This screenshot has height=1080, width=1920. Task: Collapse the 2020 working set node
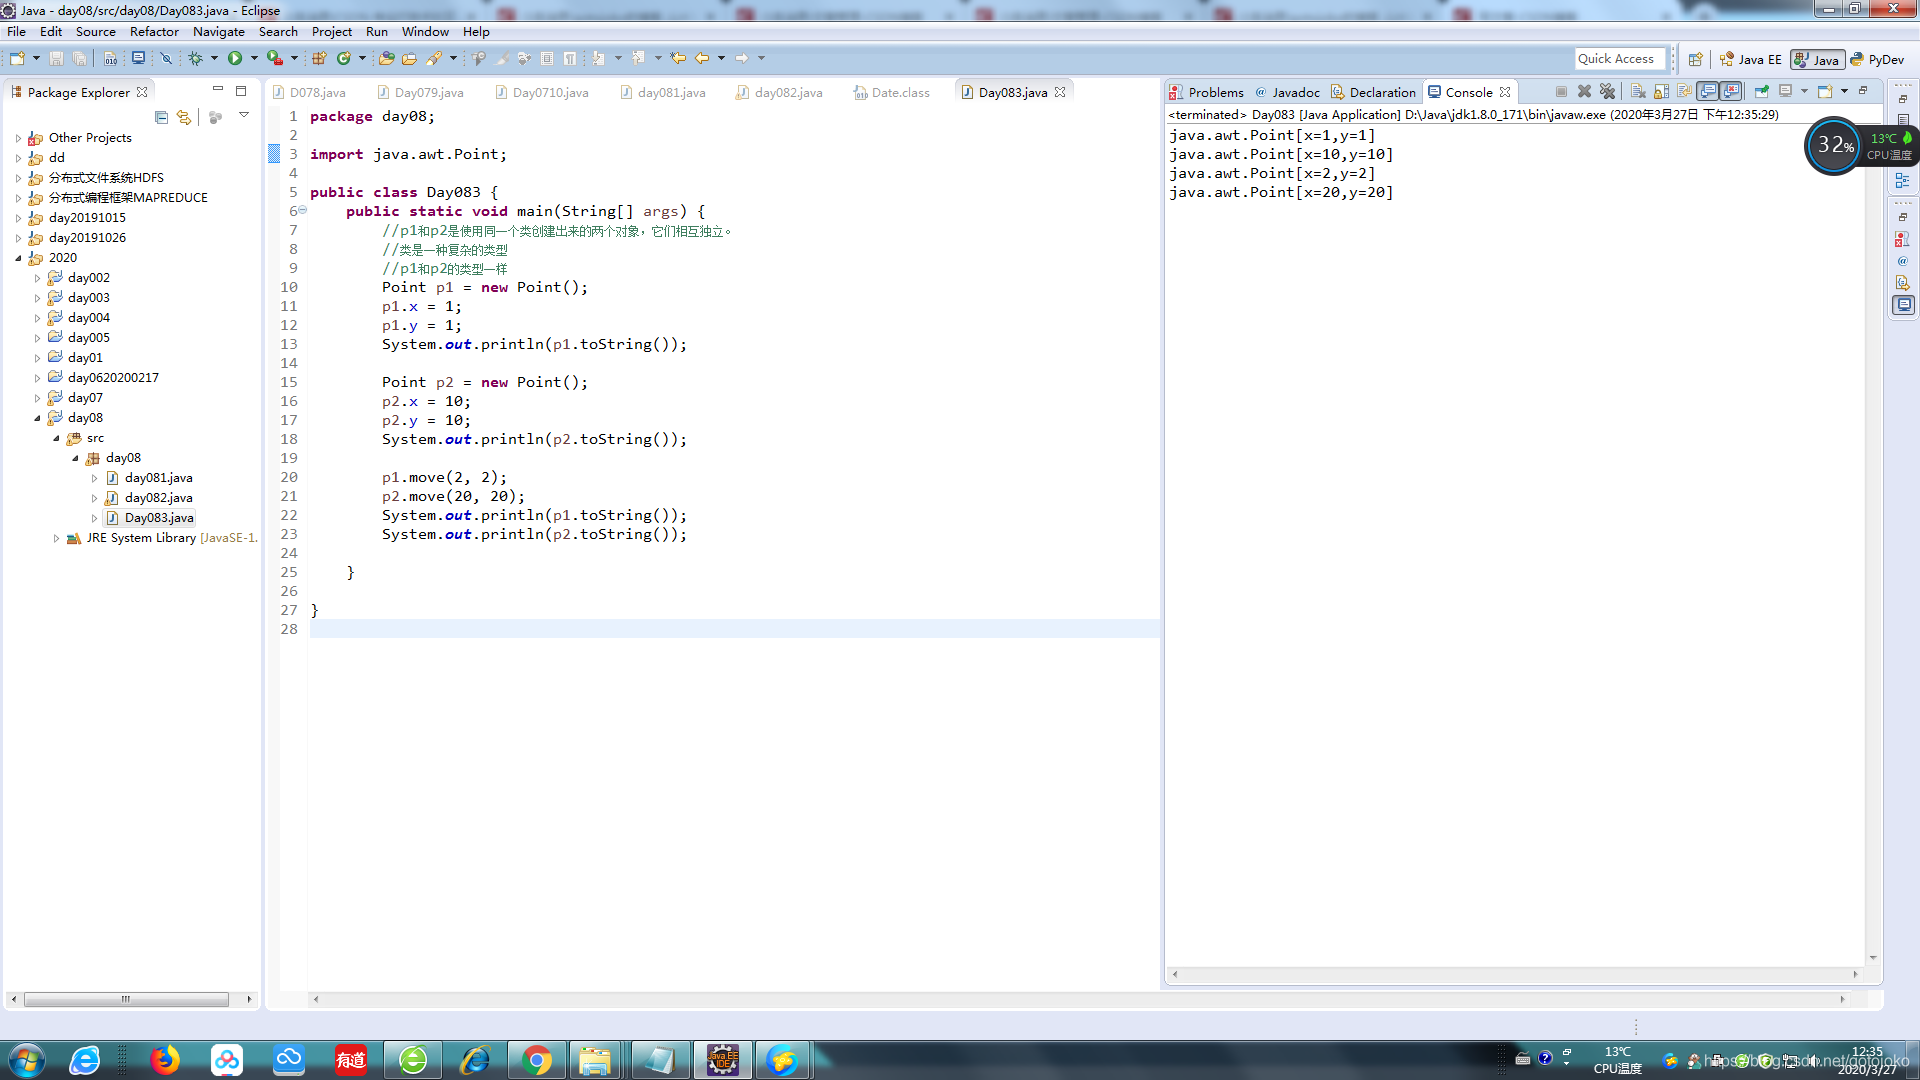pos(18,258)
